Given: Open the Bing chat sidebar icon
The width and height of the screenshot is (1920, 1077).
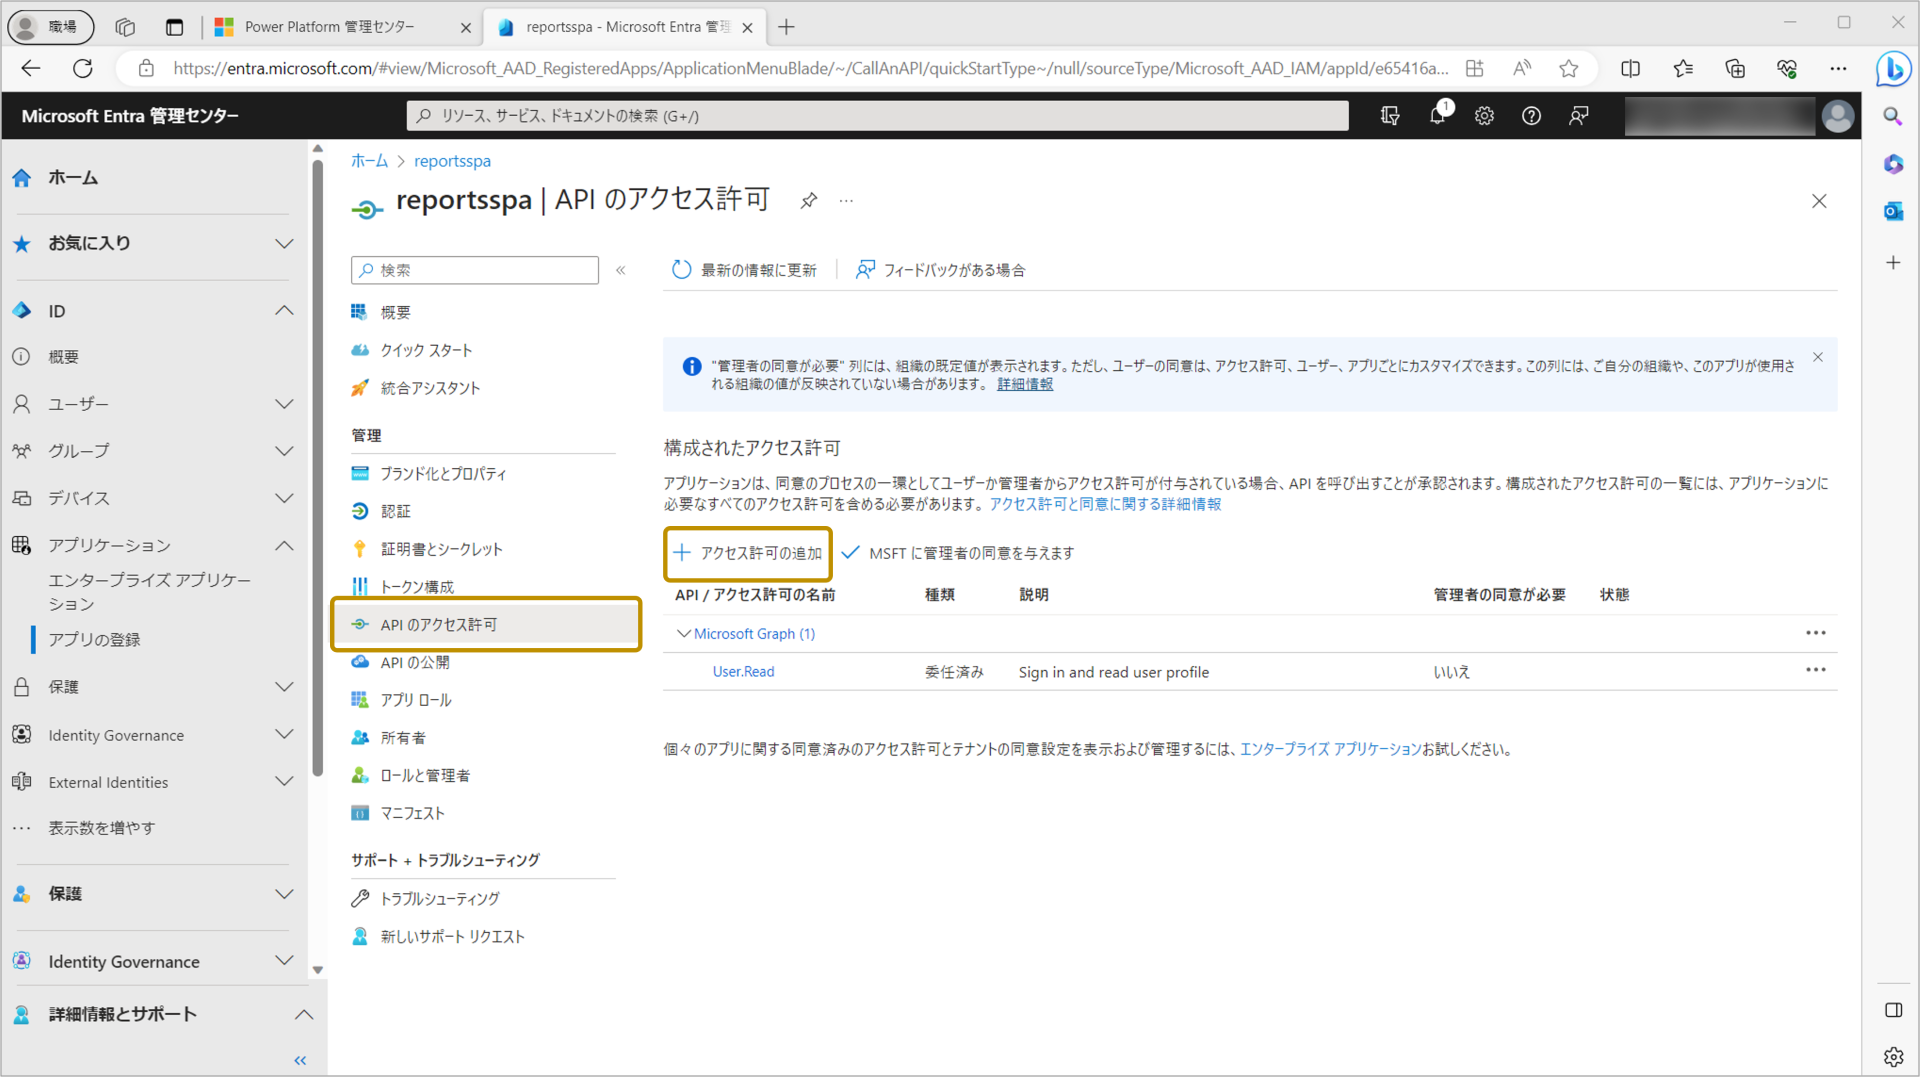Looking at the screenshot, I should point(1893,69).
